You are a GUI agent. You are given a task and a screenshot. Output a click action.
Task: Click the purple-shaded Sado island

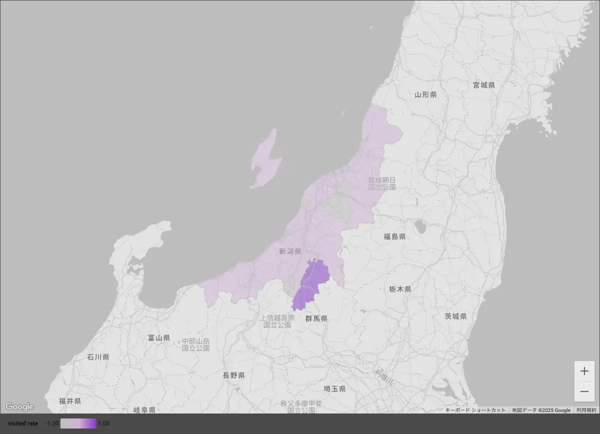click(x=265, y=160)
